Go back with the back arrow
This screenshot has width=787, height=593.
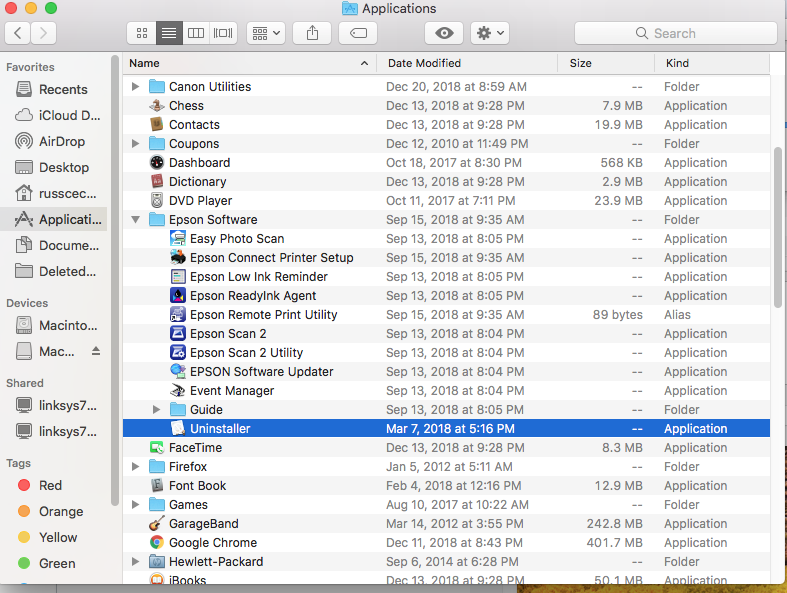(x=18, y=33)
